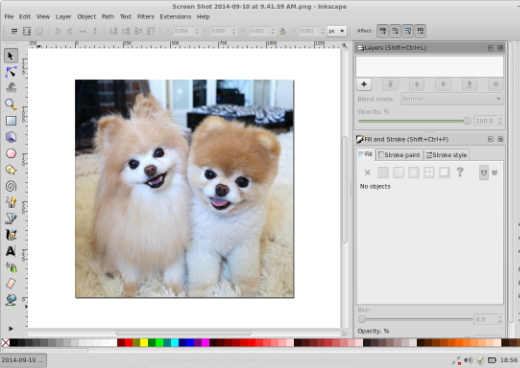Select the Star polygon tool
The width and height of the screenshot is (520, 368).
11,170
